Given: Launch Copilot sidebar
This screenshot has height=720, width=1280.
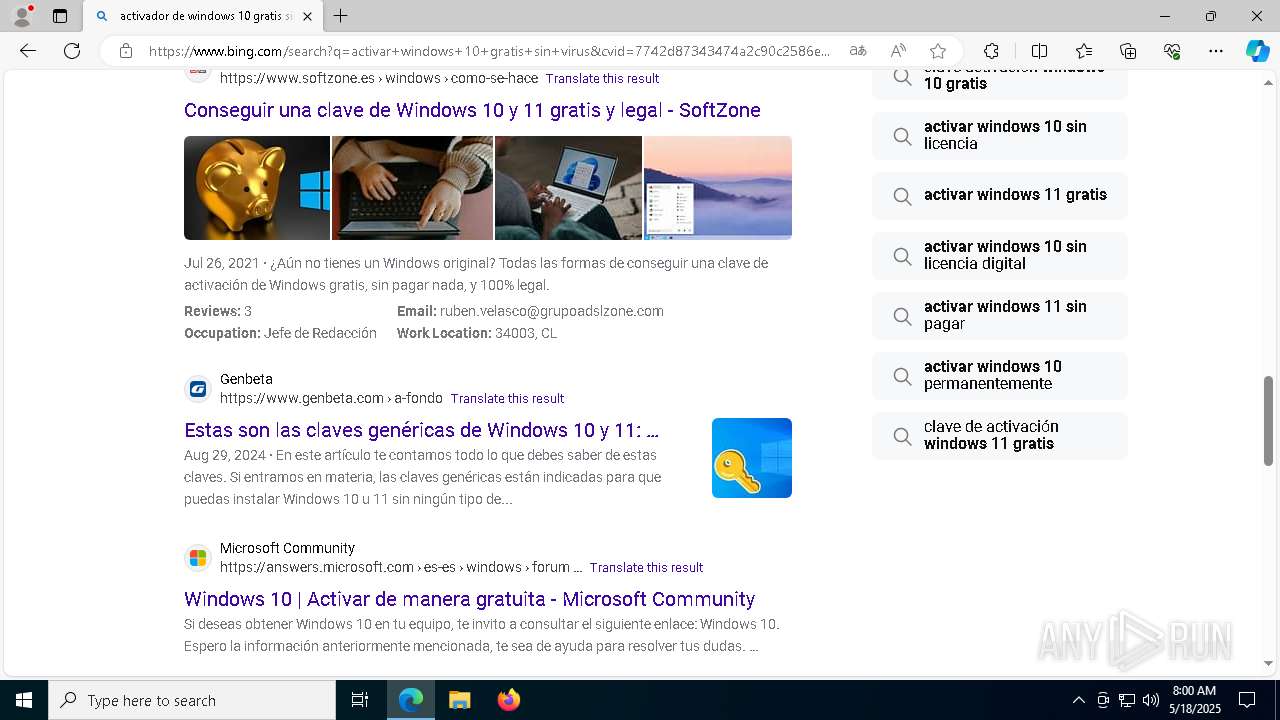Looking at the screenshot, I should pos(1257,51).
